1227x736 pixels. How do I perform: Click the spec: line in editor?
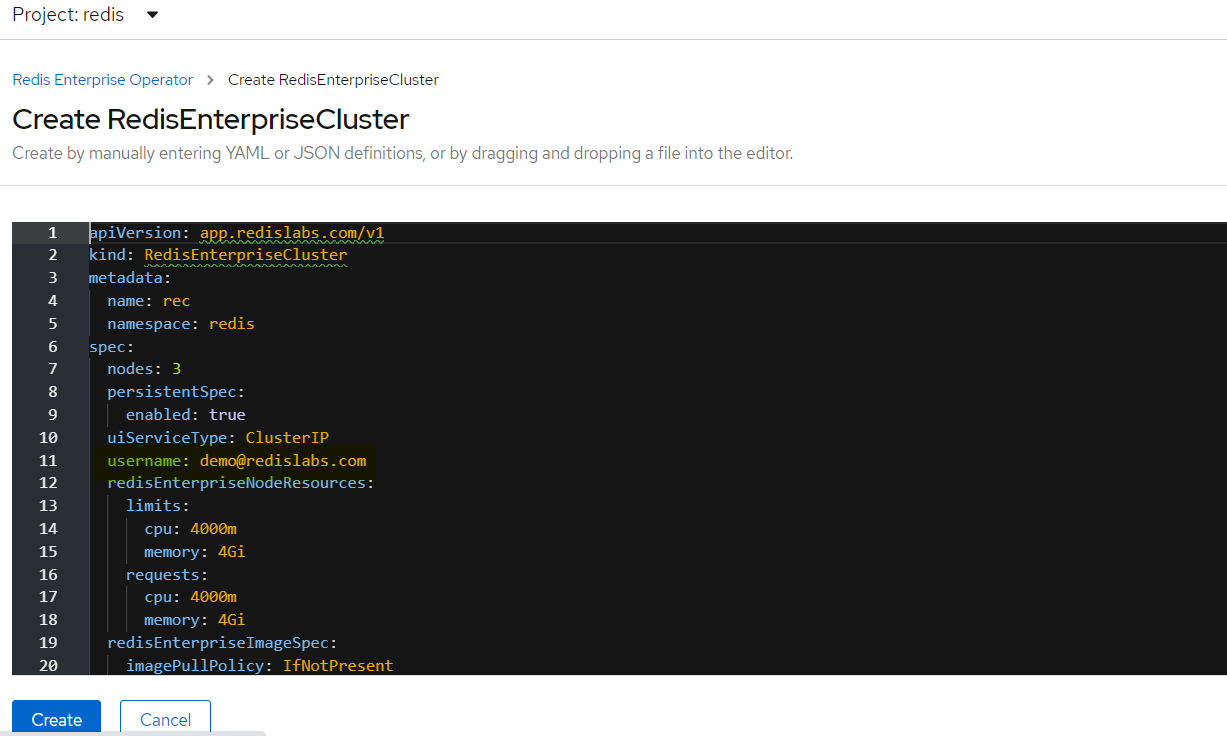coord(111,346)
